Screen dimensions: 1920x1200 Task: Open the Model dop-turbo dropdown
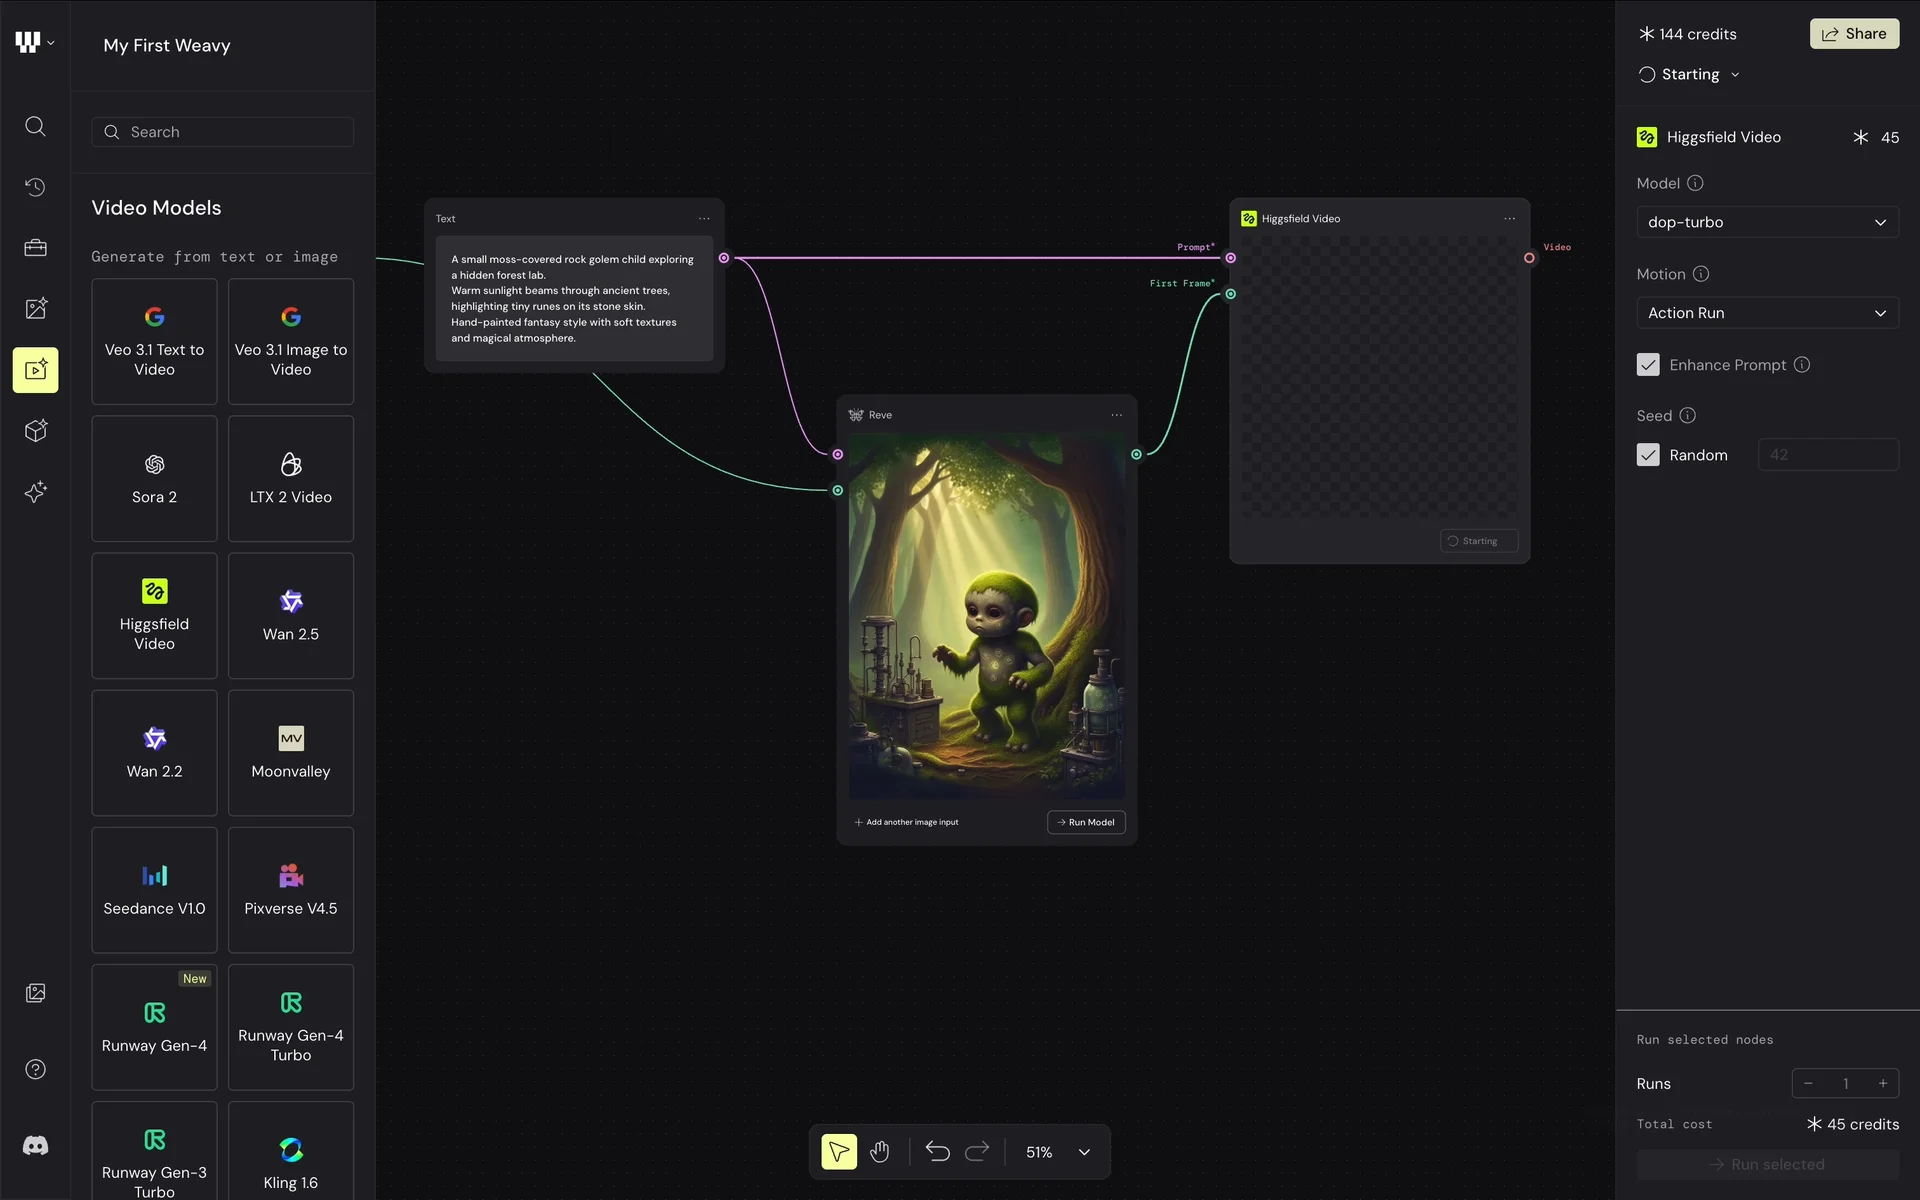(1767, 222)
